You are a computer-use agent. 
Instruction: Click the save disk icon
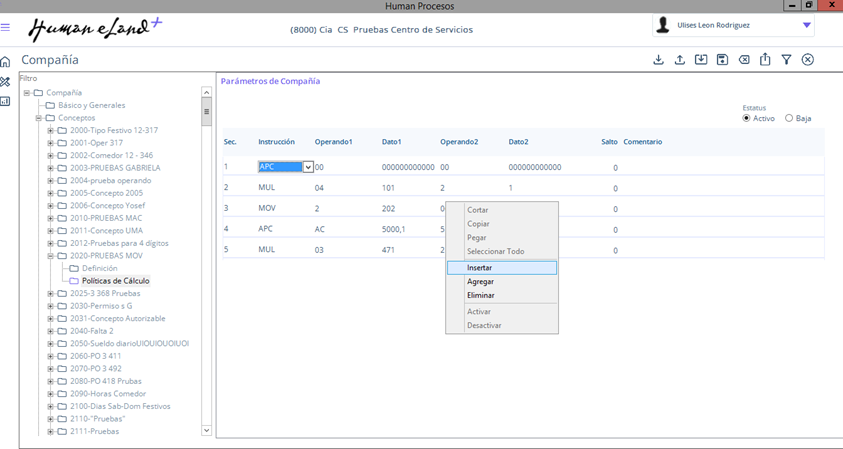tap(722, 60)
